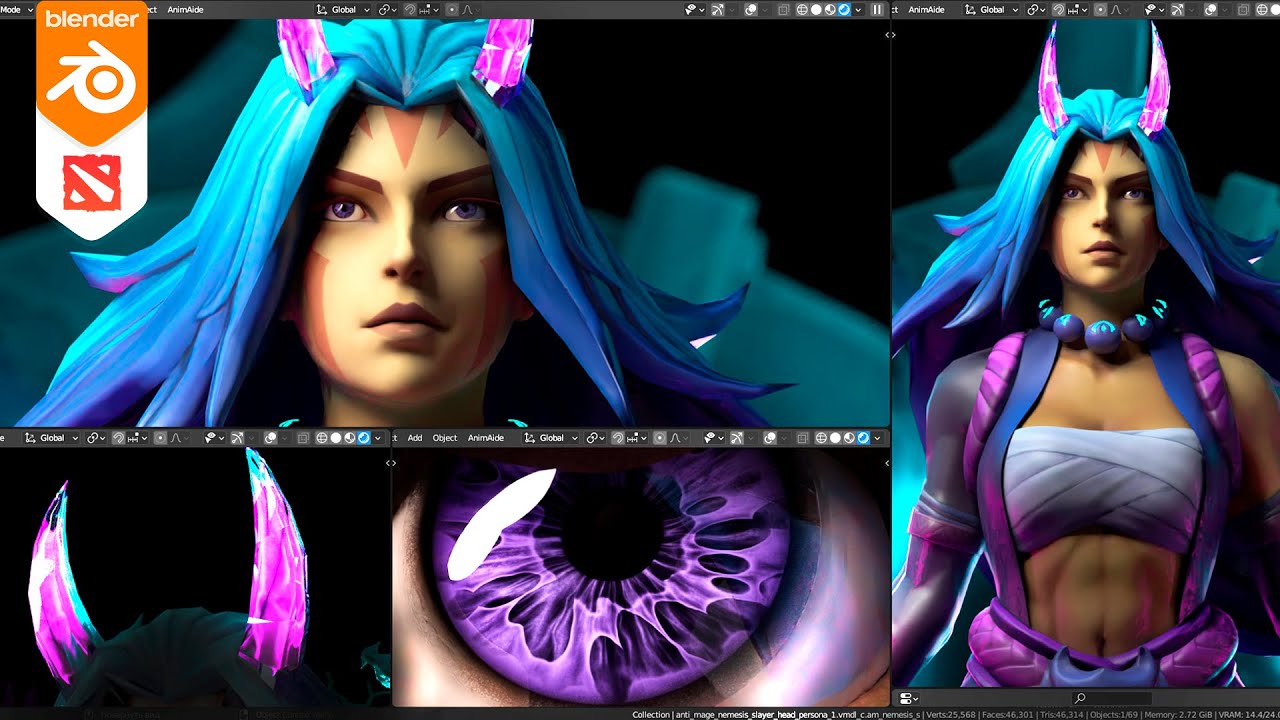Open pivot point menu in eye viewport
Screen dimensions: 1280x720
tap(596, 438)
